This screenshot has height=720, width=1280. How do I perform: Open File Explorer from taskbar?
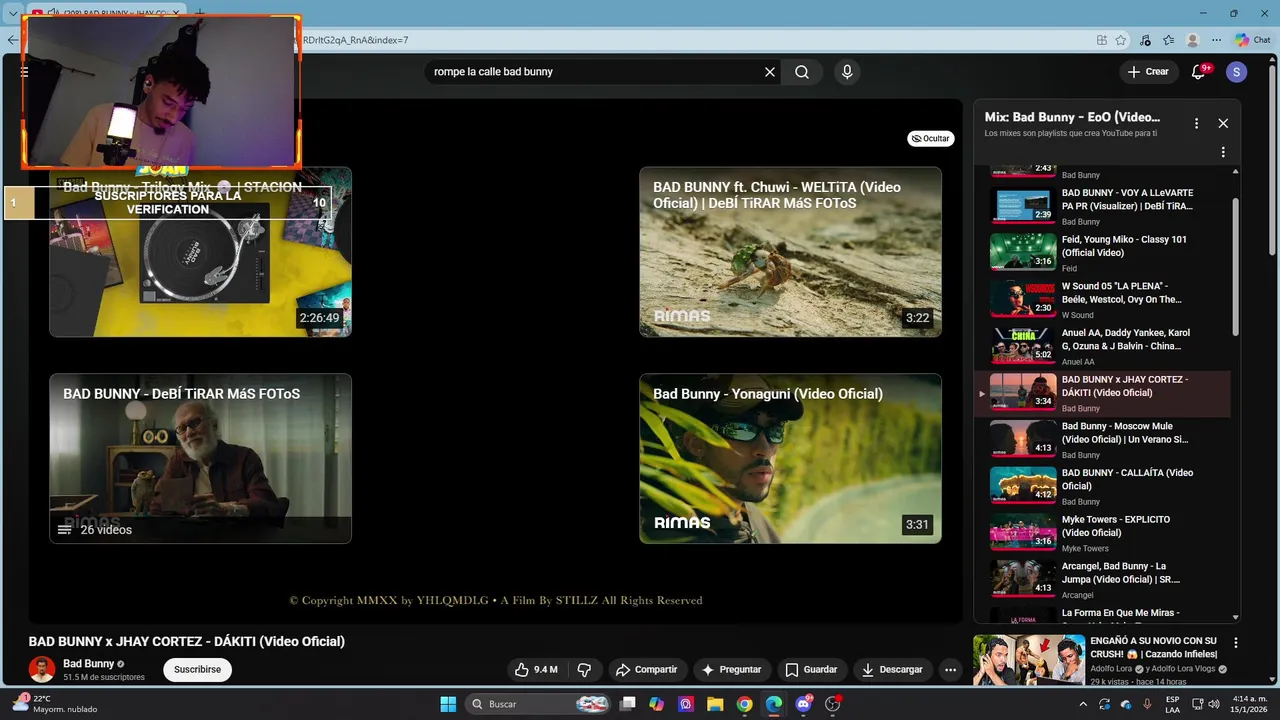(x=715, y=704)
